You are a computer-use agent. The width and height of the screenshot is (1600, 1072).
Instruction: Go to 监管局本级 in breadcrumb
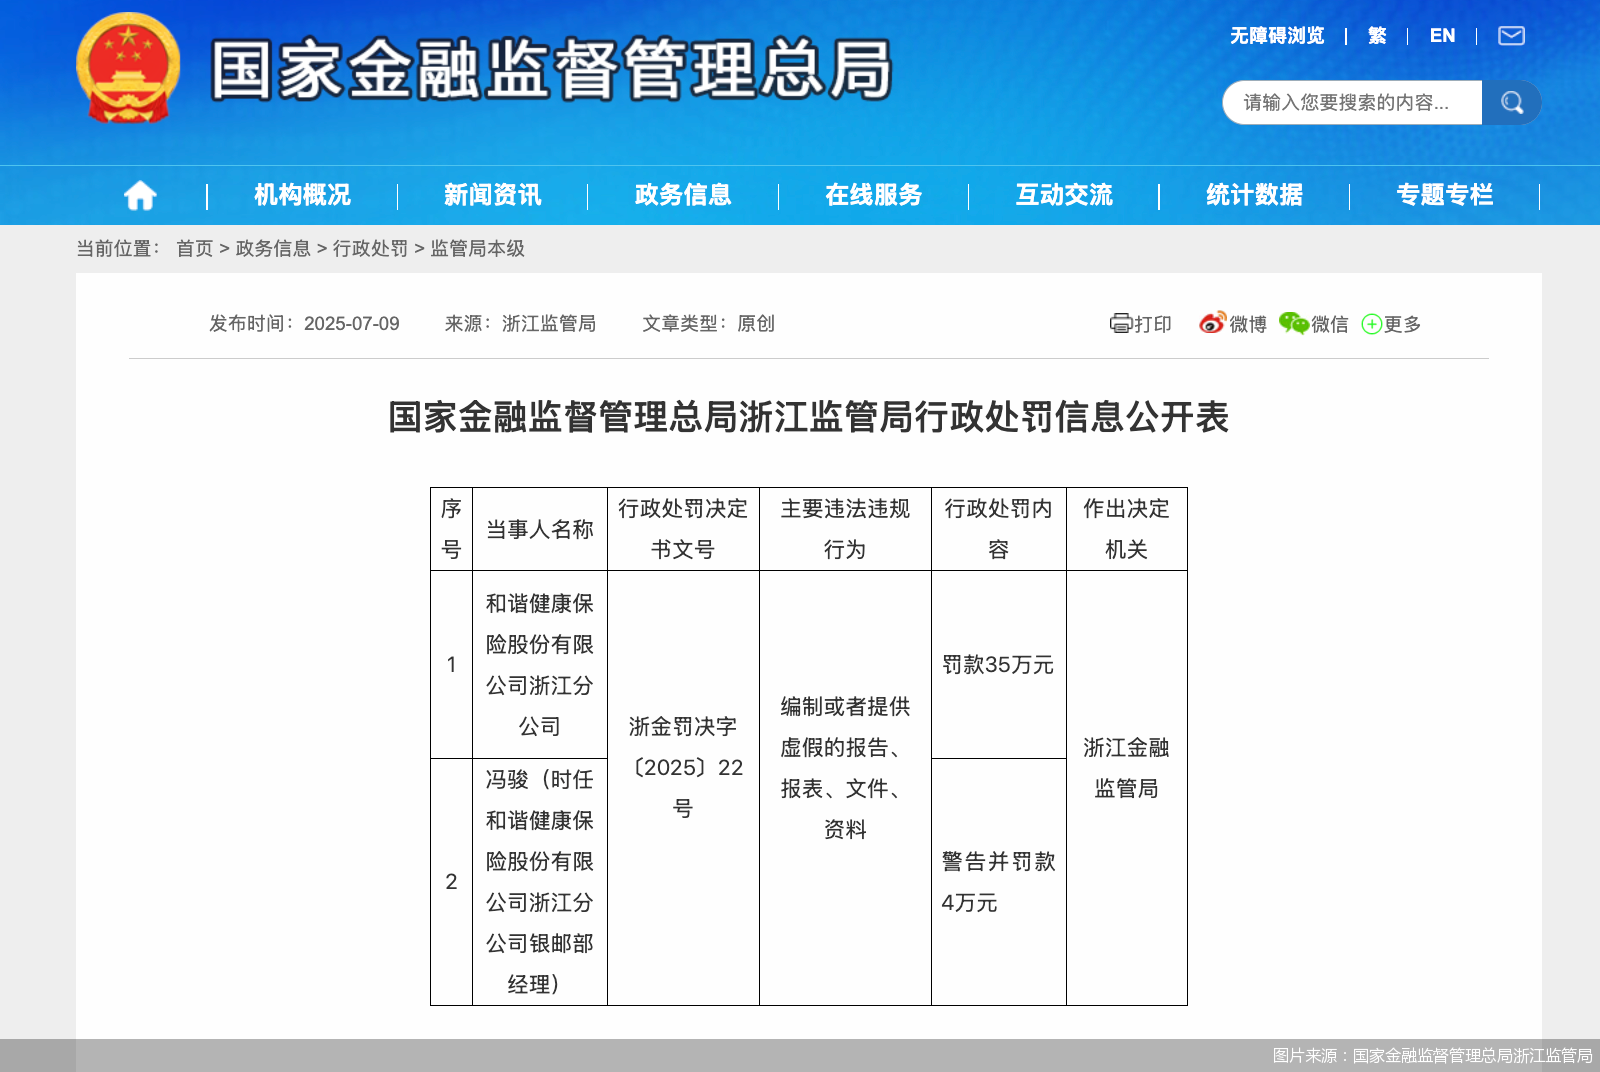pyautogui.click(x=477, y=248)
